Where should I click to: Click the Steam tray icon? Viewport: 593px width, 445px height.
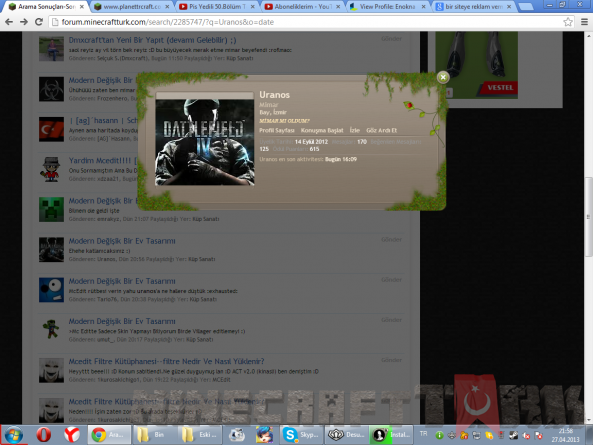tap(514, 436)
